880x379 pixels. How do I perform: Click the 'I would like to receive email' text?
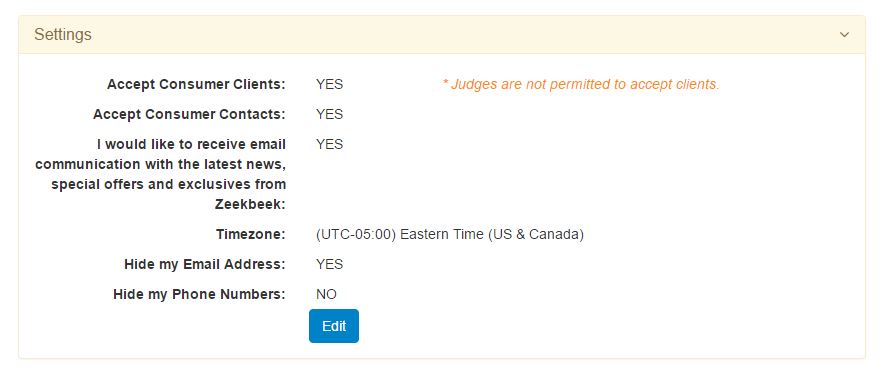191,144
